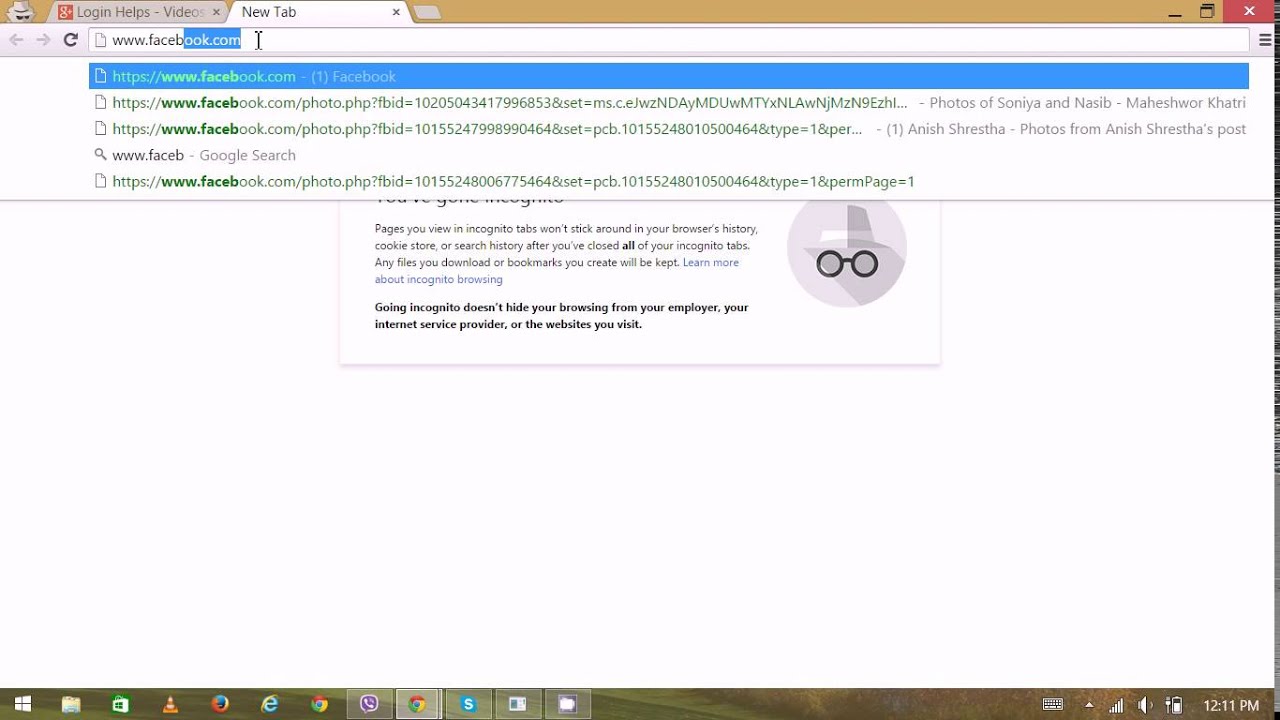Show hidden system tray icons
The width and height of the screenshot is (1280, 720).
point(1089,705)
